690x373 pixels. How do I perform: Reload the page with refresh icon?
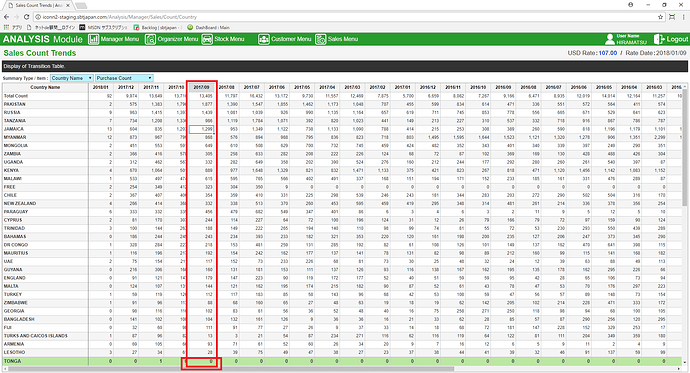(26, 17)
